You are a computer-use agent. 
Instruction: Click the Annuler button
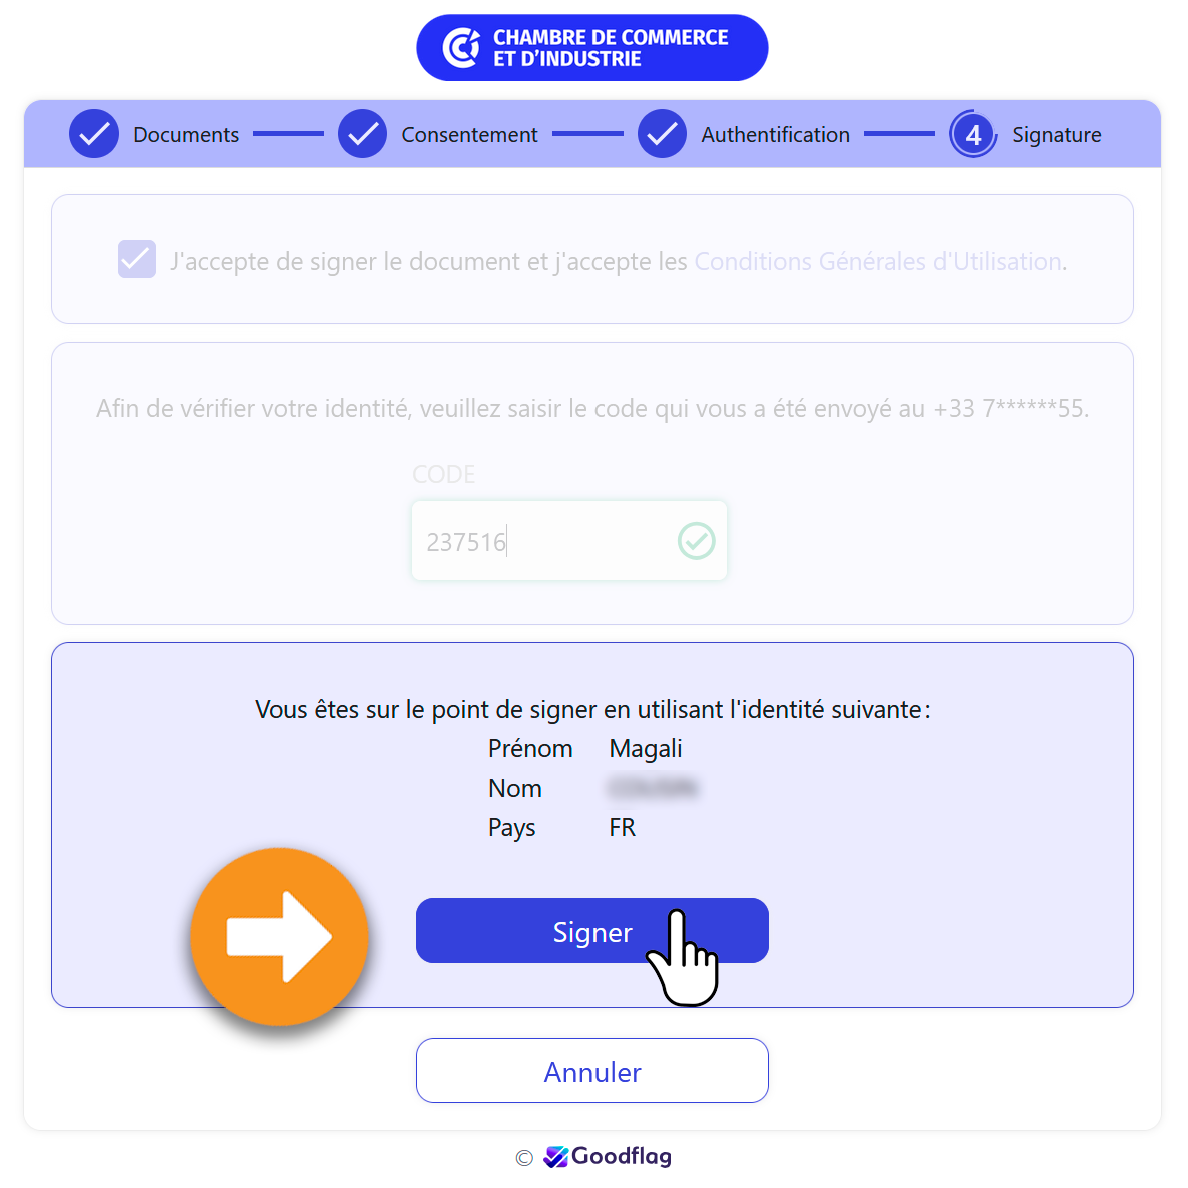coord(592,1071)
